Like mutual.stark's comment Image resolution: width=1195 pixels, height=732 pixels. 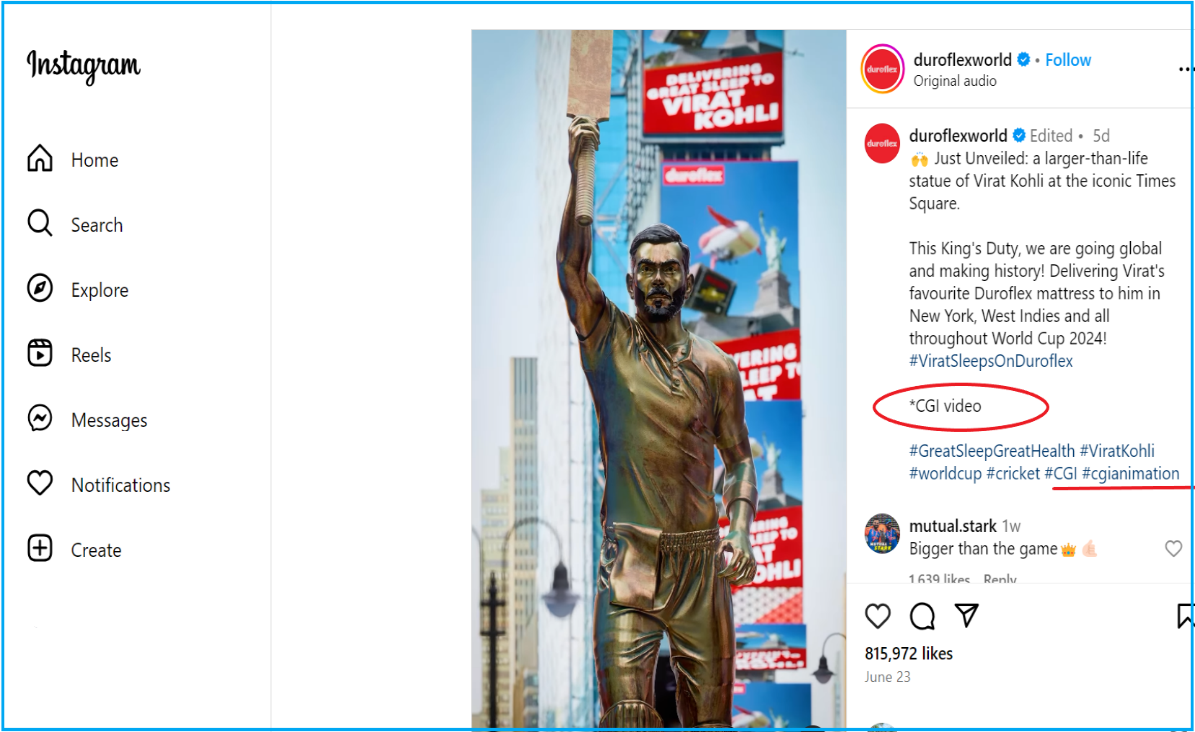coord(1174,548)
